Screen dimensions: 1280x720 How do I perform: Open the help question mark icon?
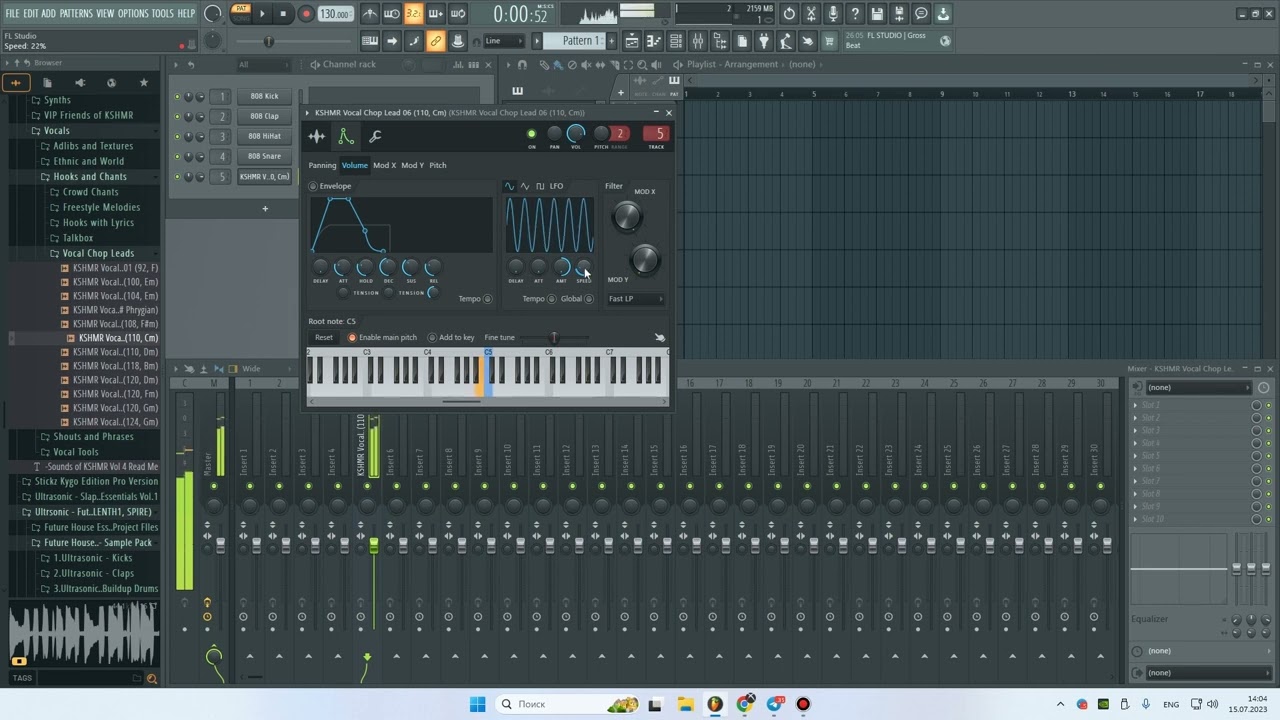(855, 14)
